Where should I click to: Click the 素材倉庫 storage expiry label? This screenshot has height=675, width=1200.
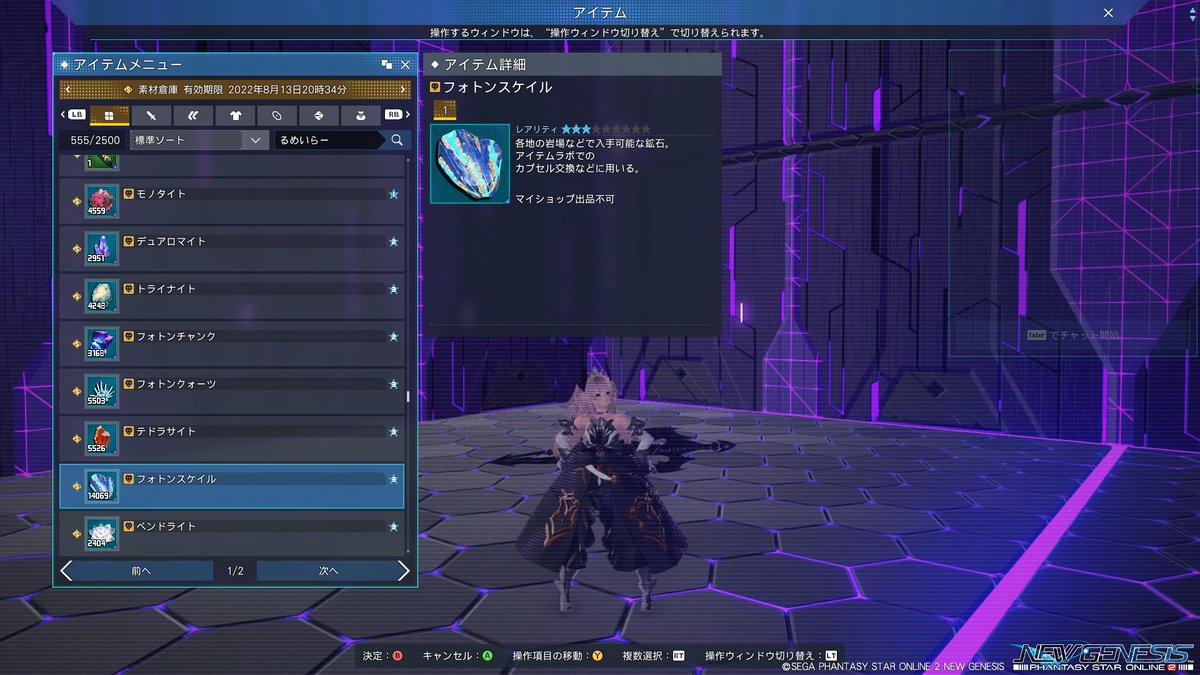coord(237,90)
